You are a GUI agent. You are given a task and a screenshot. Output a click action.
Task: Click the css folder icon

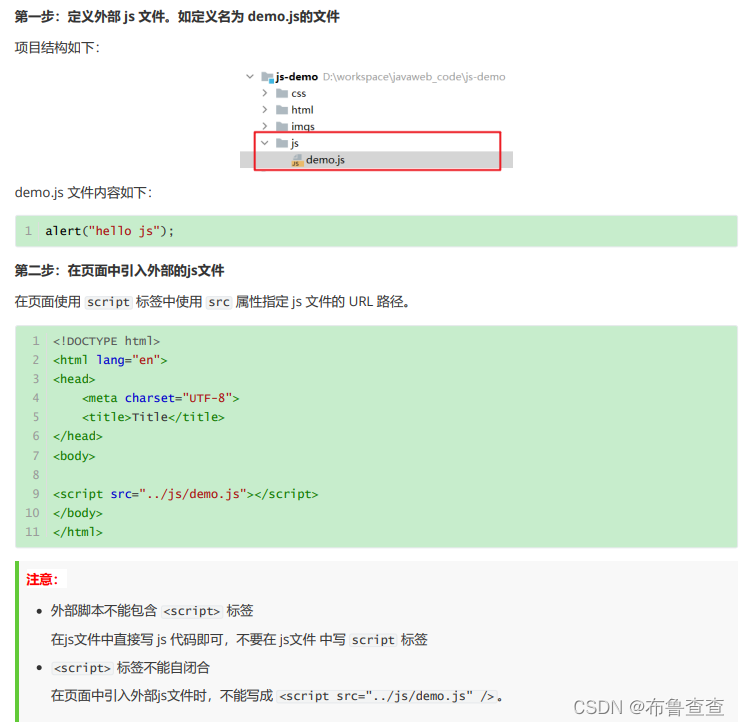tap(282, 93)
